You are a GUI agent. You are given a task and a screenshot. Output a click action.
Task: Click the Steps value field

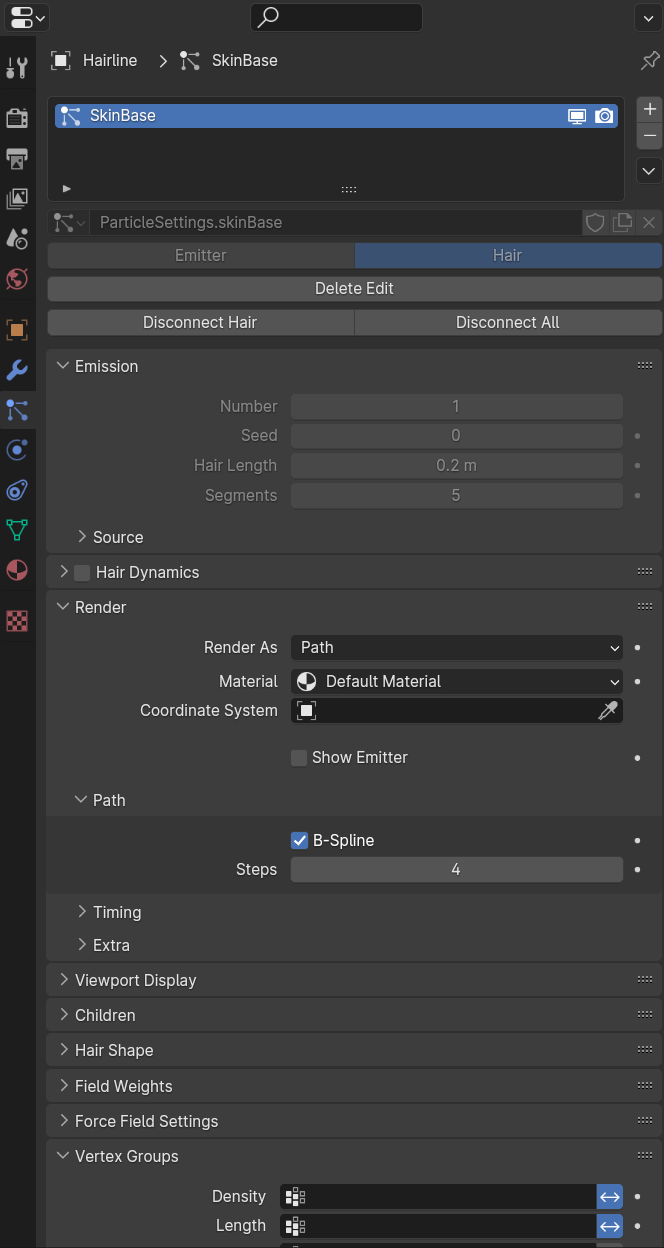[456, 869]
